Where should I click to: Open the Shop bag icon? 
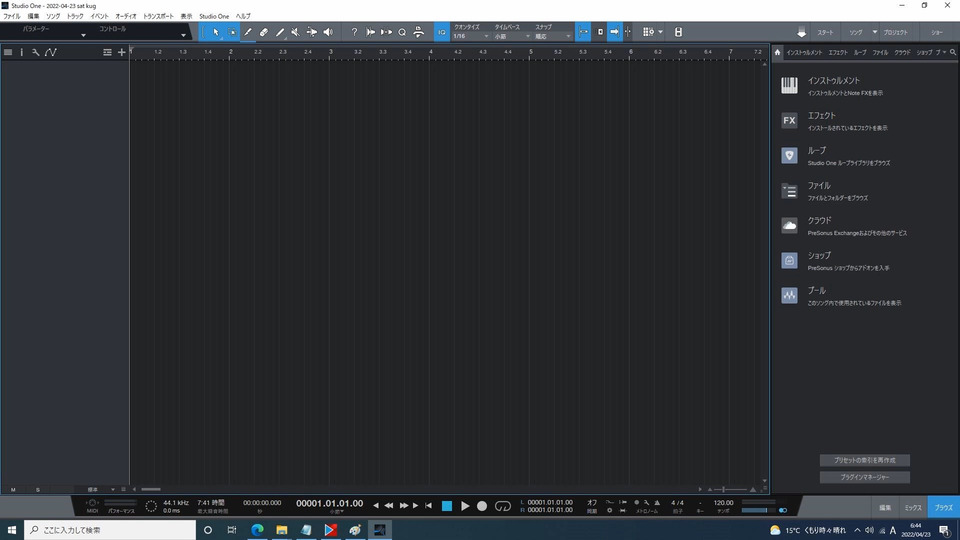coord(789,260)
